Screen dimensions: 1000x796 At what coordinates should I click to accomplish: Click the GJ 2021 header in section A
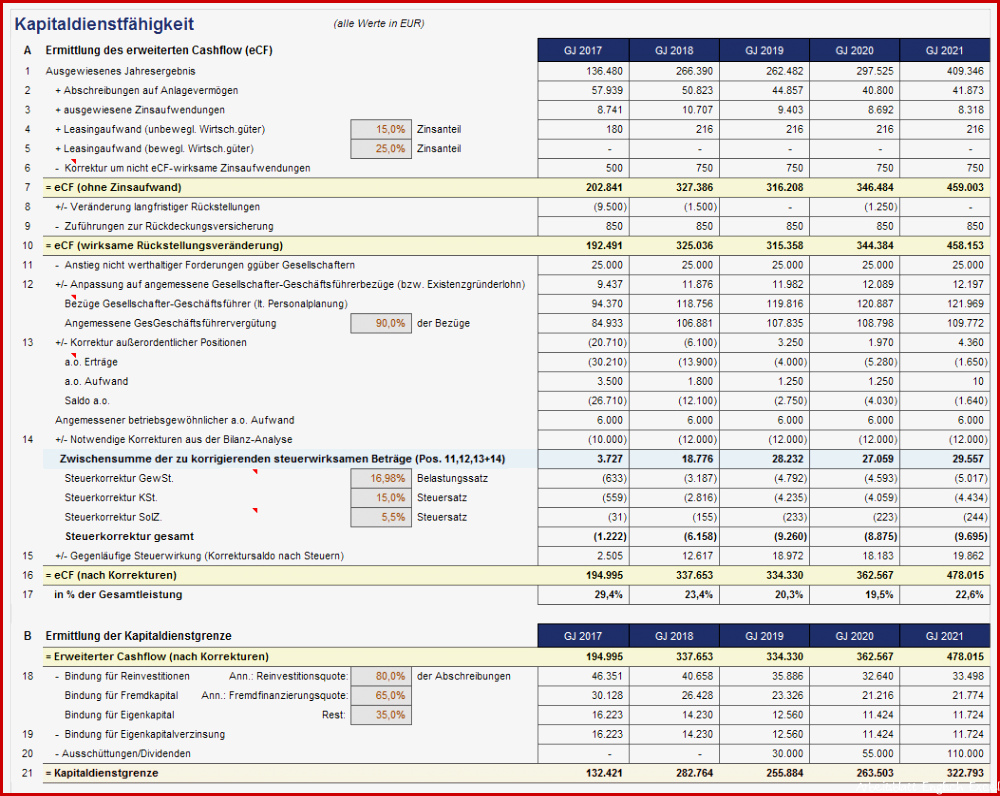pos(945,50)
